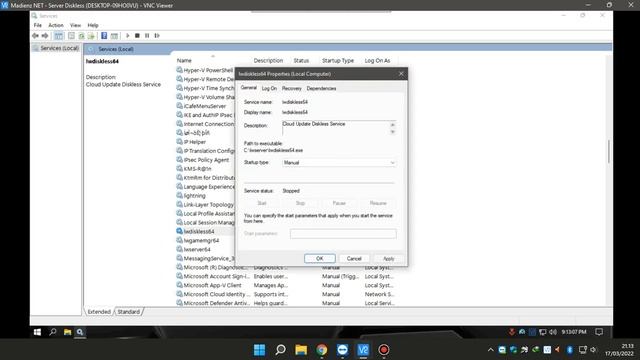Close the lwdiskless64 Properties dialog

401,74
